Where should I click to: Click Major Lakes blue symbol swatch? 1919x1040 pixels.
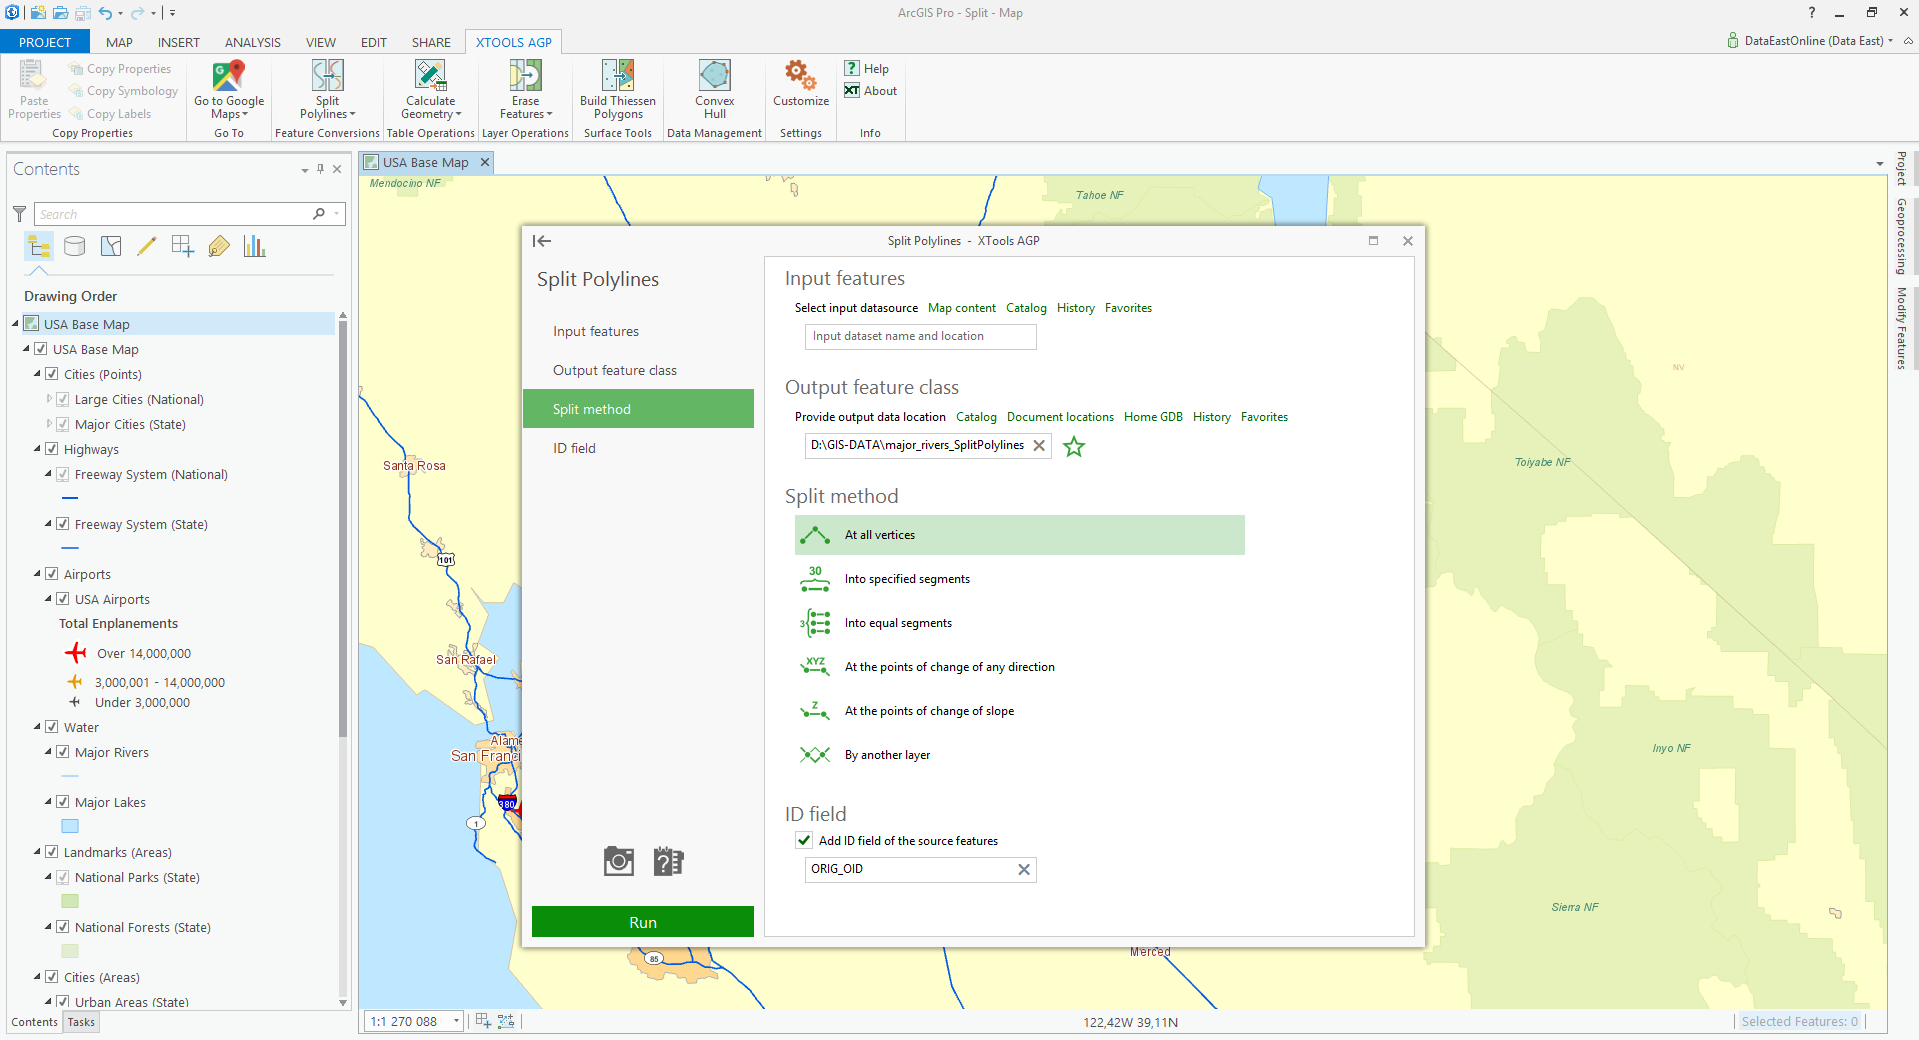(x=70, y=827)
